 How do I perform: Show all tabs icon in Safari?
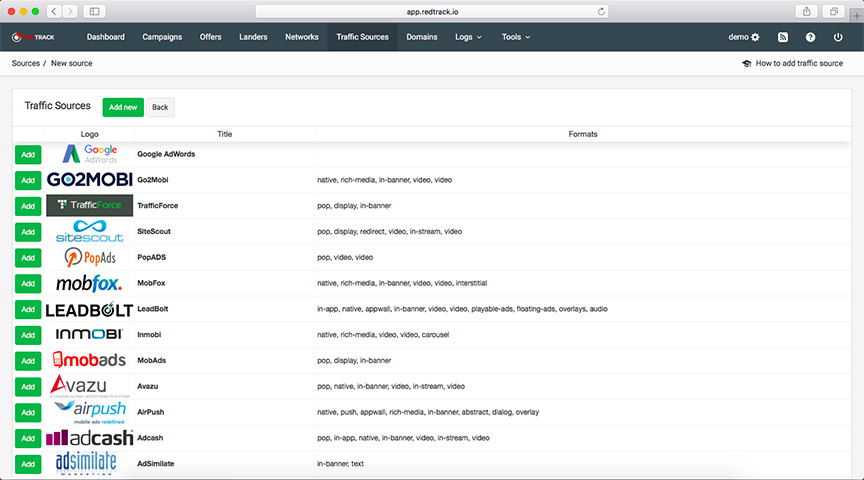click(833, 11)
